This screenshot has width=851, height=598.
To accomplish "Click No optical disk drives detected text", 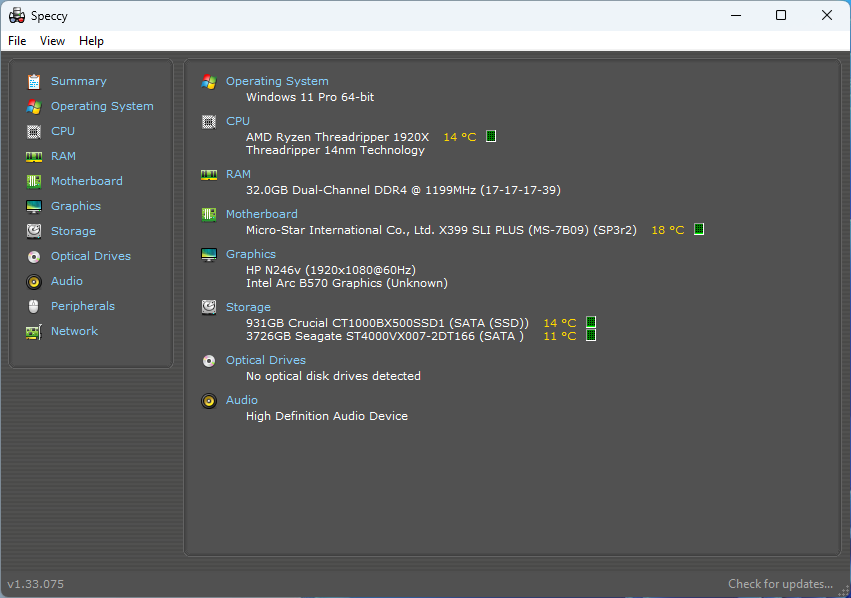I will click(x=333, y=376).
